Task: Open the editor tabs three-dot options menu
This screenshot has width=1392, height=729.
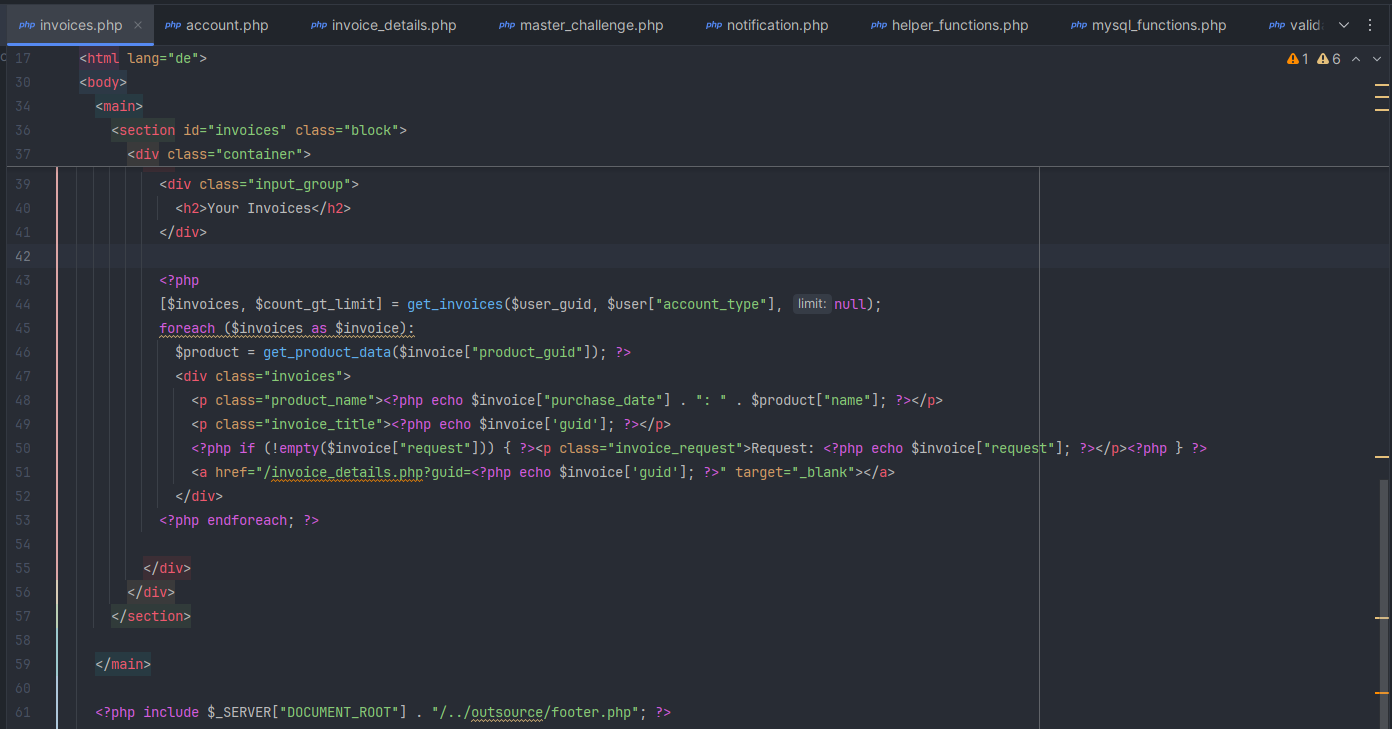Action: (x=1370, y=25)
